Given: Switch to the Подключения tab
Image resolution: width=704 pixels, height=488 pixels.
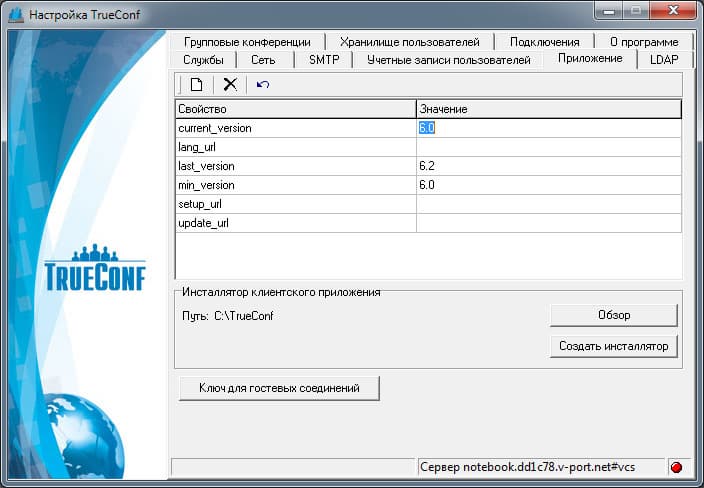Looking at the screenshot, I should point(545,42).
